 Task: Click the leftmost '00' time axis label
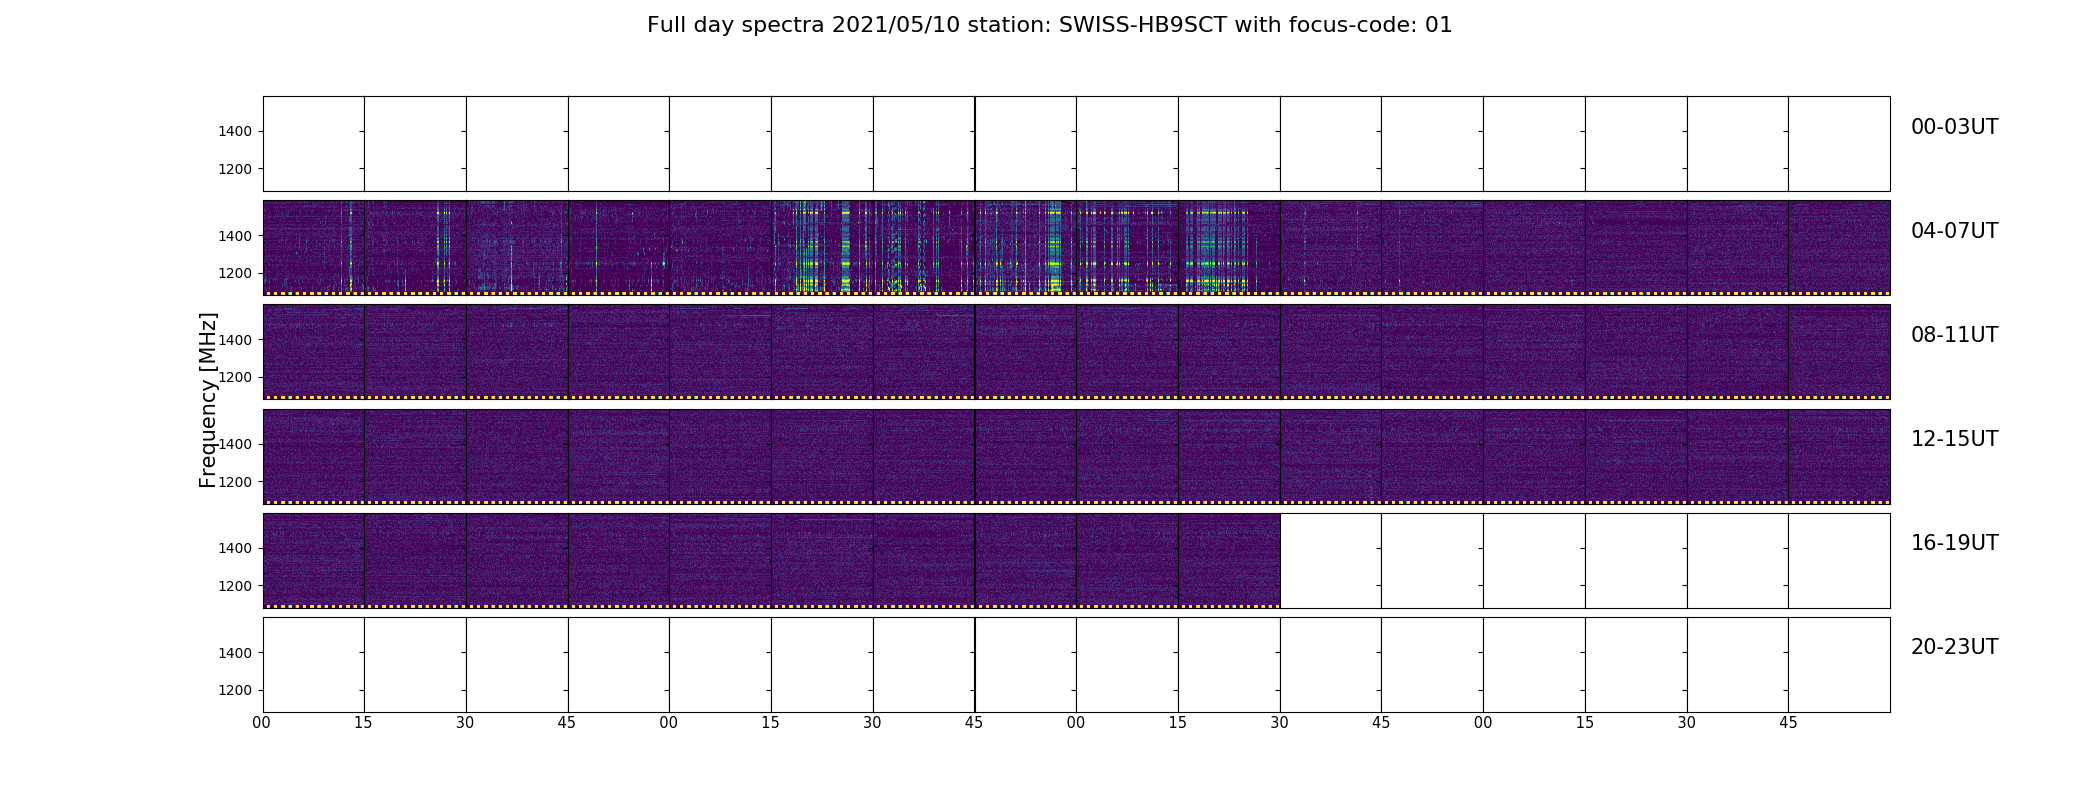262,723
